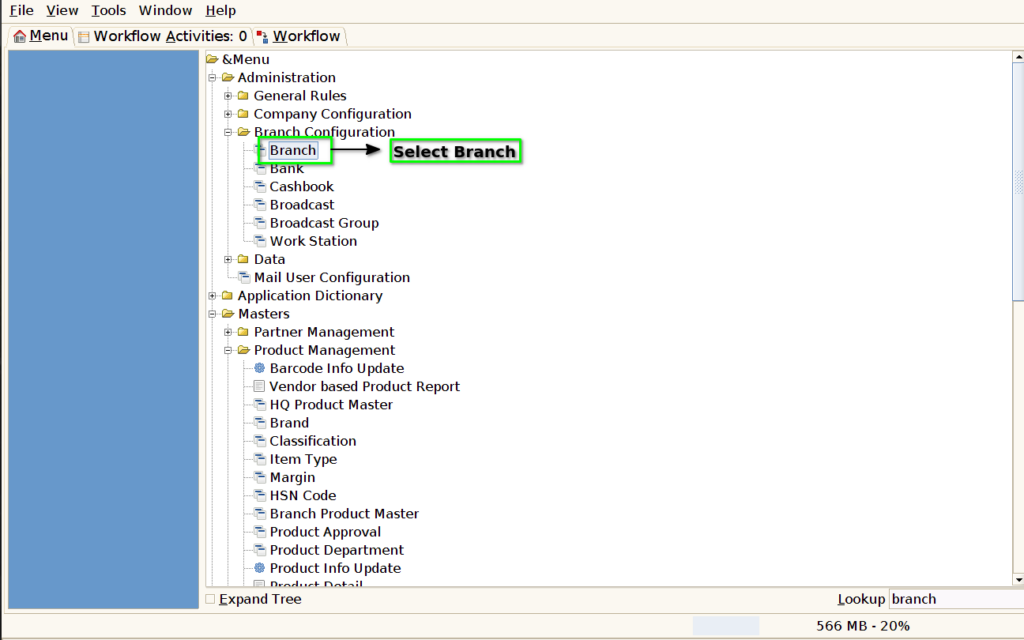Enable the Expand Tree checkbox
The height and width of the screenshot is (640, 1024).
[210, 599]
